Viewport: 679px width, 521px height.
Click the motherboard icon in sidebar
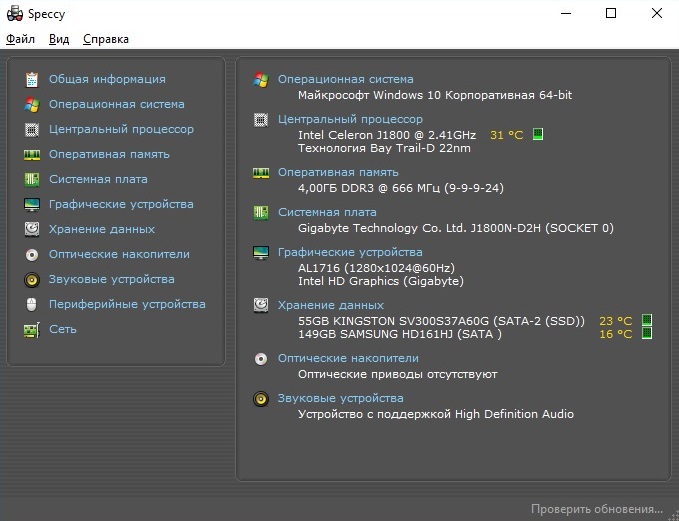(32, 179)
